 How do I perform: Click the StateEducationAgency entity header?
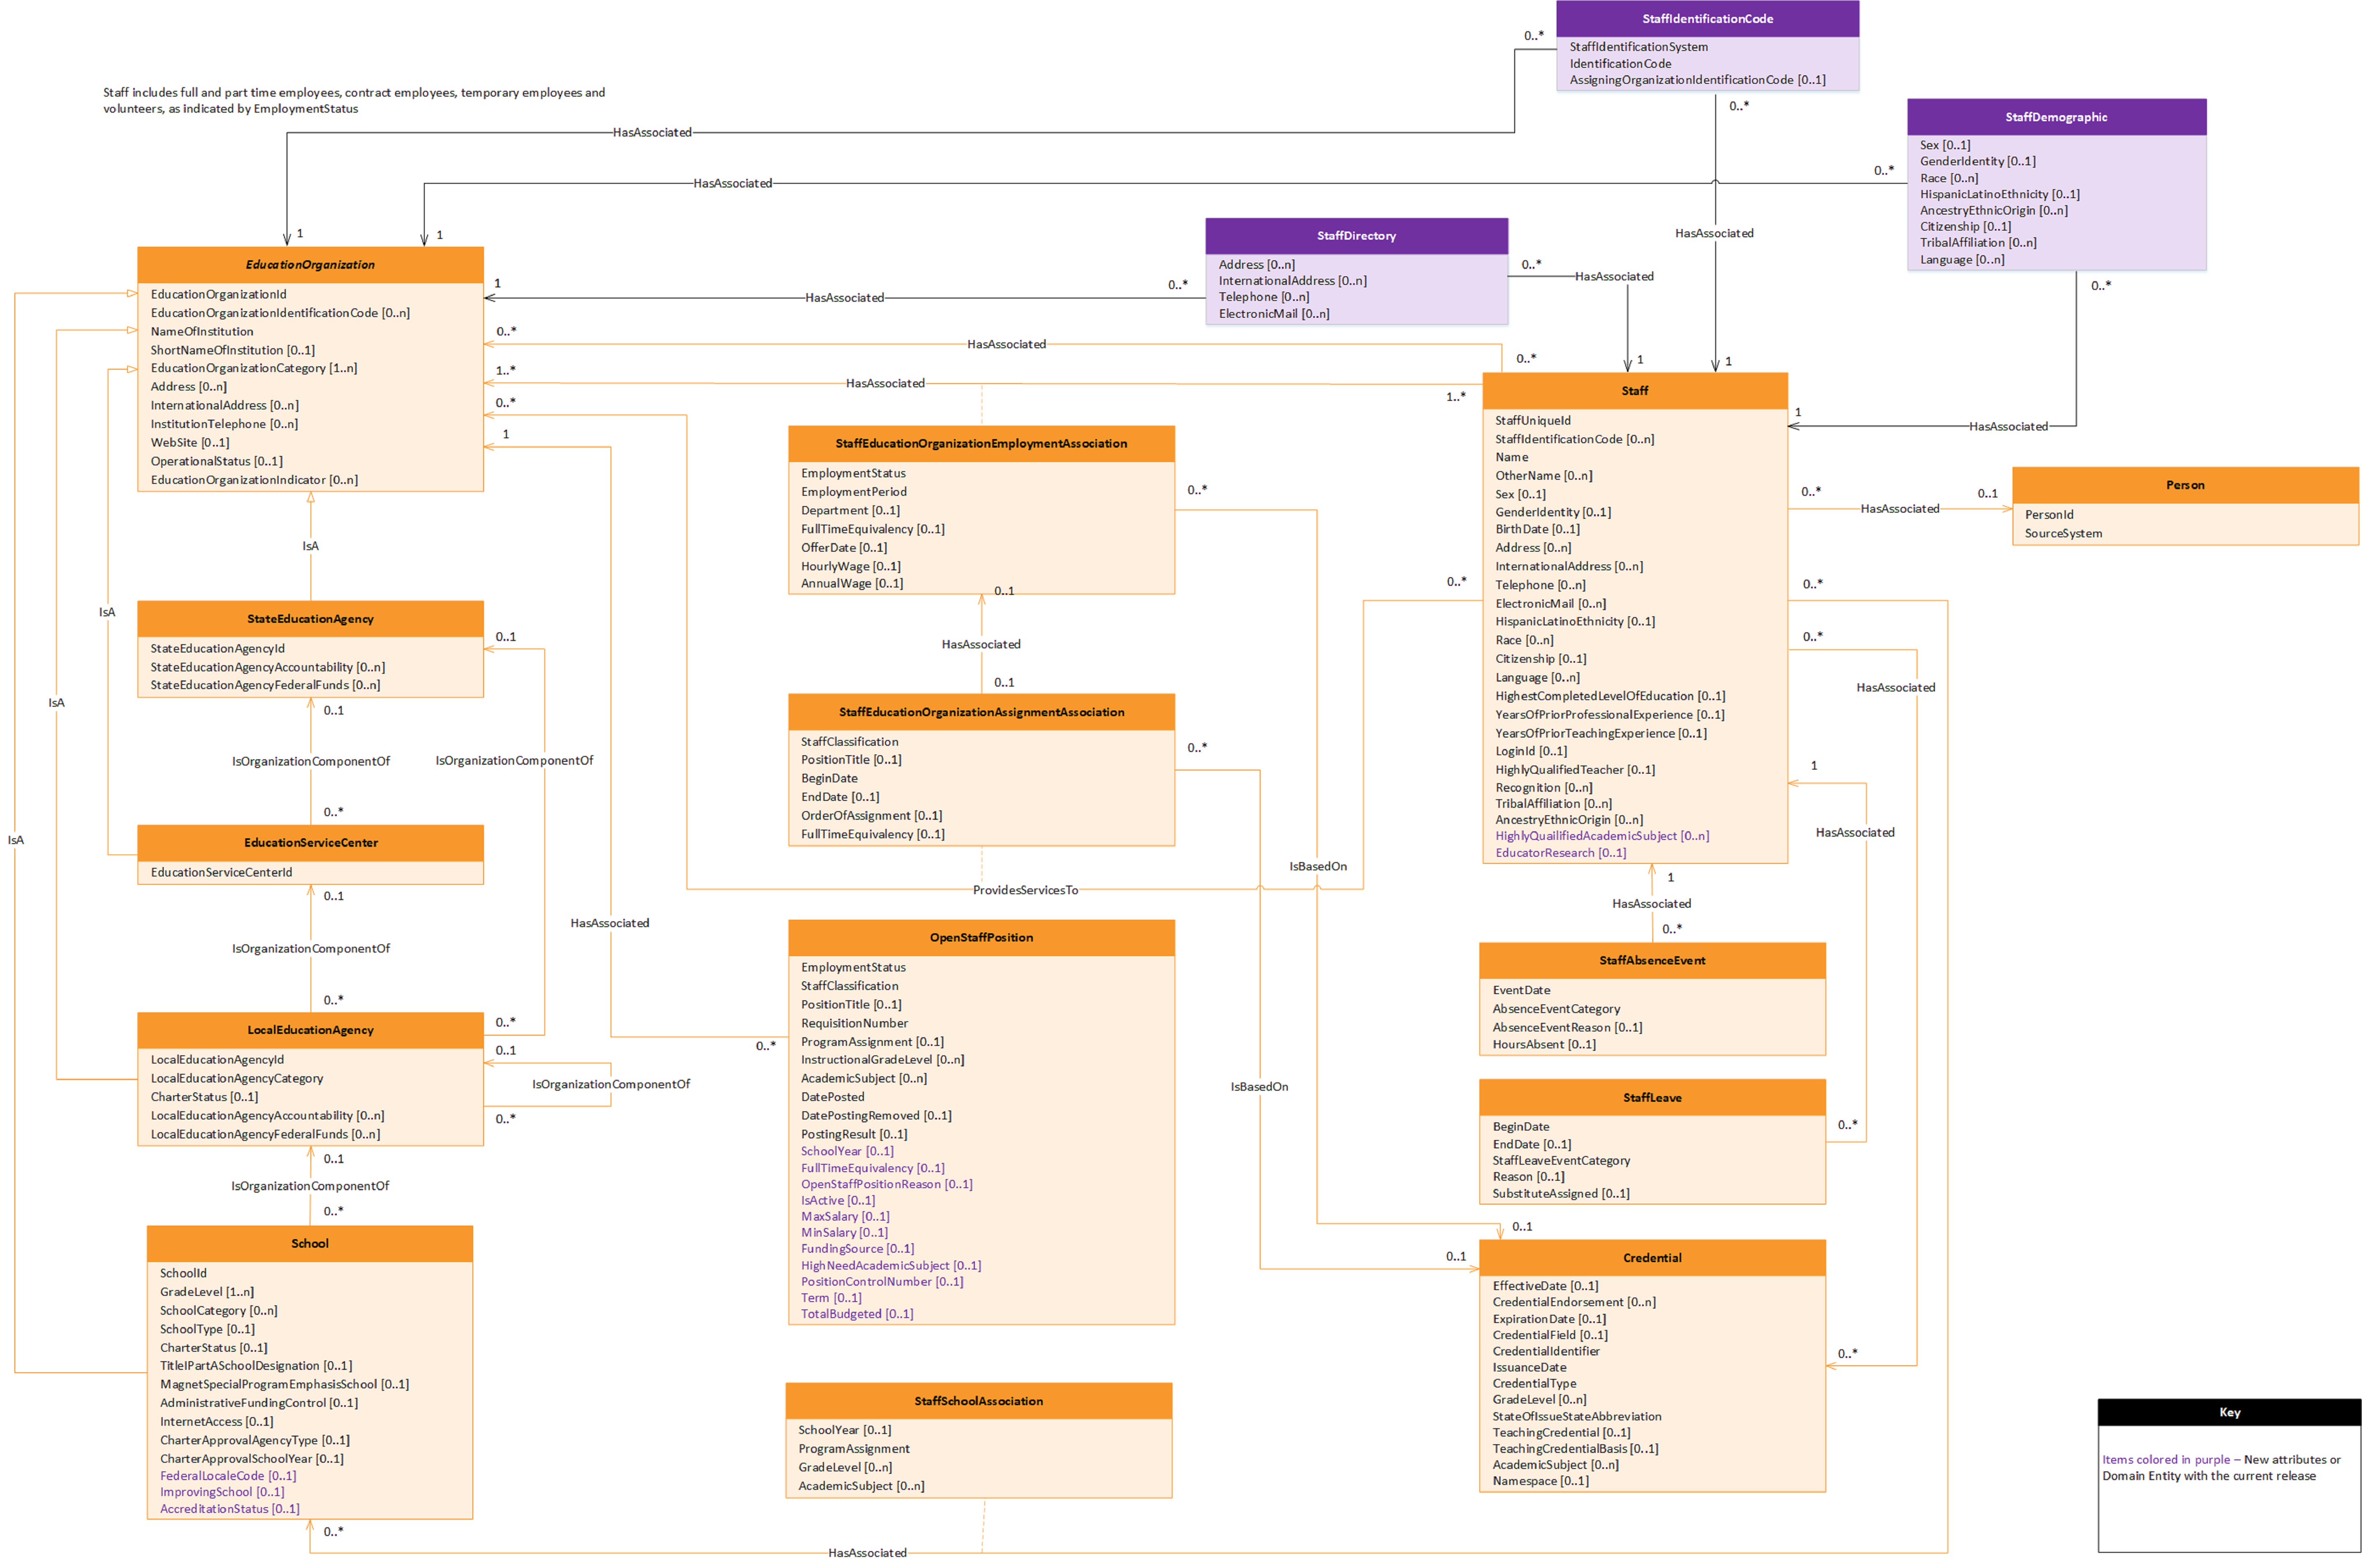(310, 619)
